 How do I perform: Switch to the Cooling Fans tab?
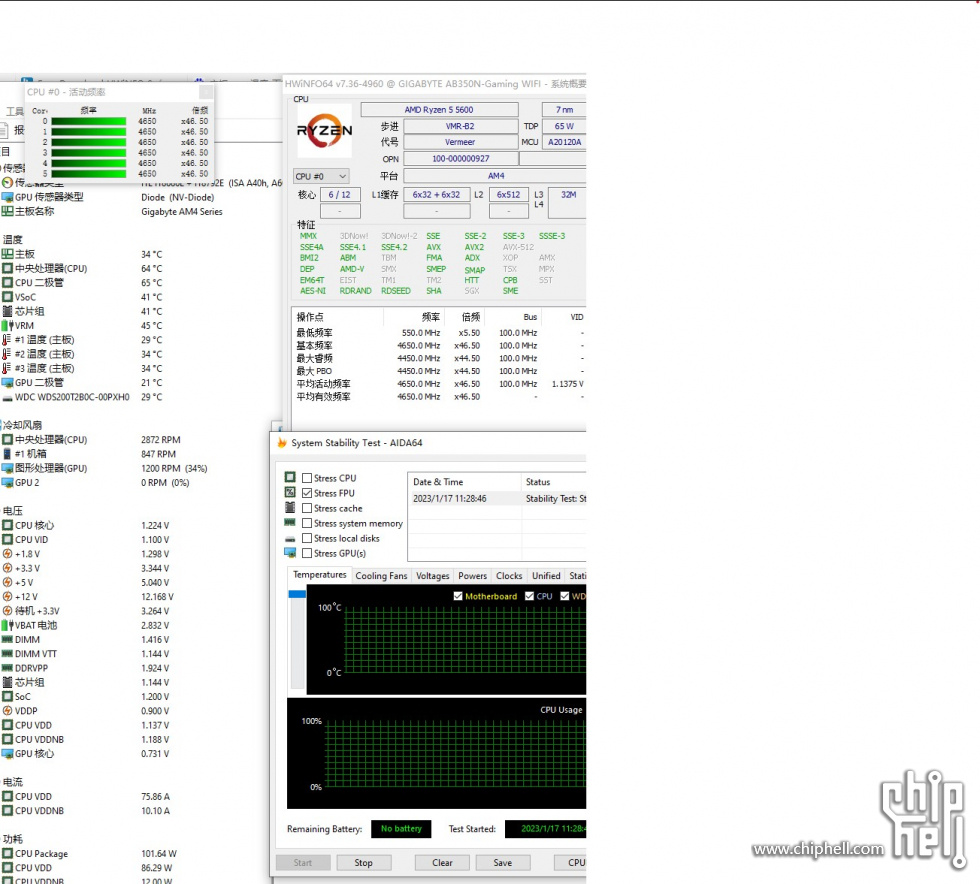[x=381, y=576]
